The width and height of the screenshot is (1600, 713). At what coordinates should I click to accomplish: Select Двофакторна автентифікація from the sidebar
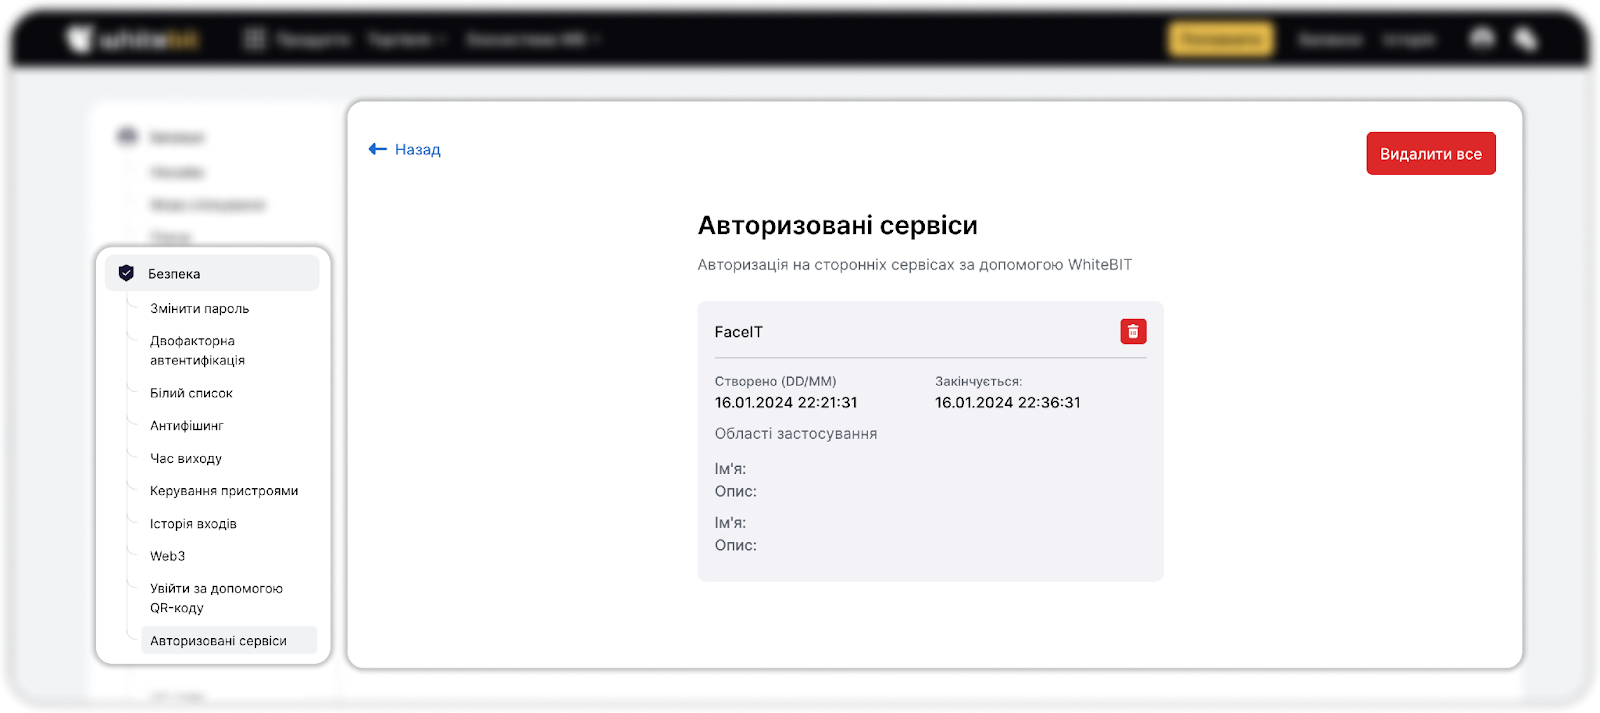coord(197,350)
